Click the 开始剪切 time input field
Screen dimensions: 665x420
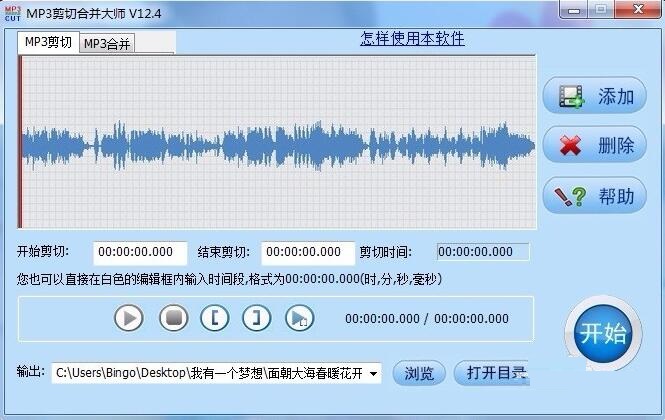tap(140, 252)
